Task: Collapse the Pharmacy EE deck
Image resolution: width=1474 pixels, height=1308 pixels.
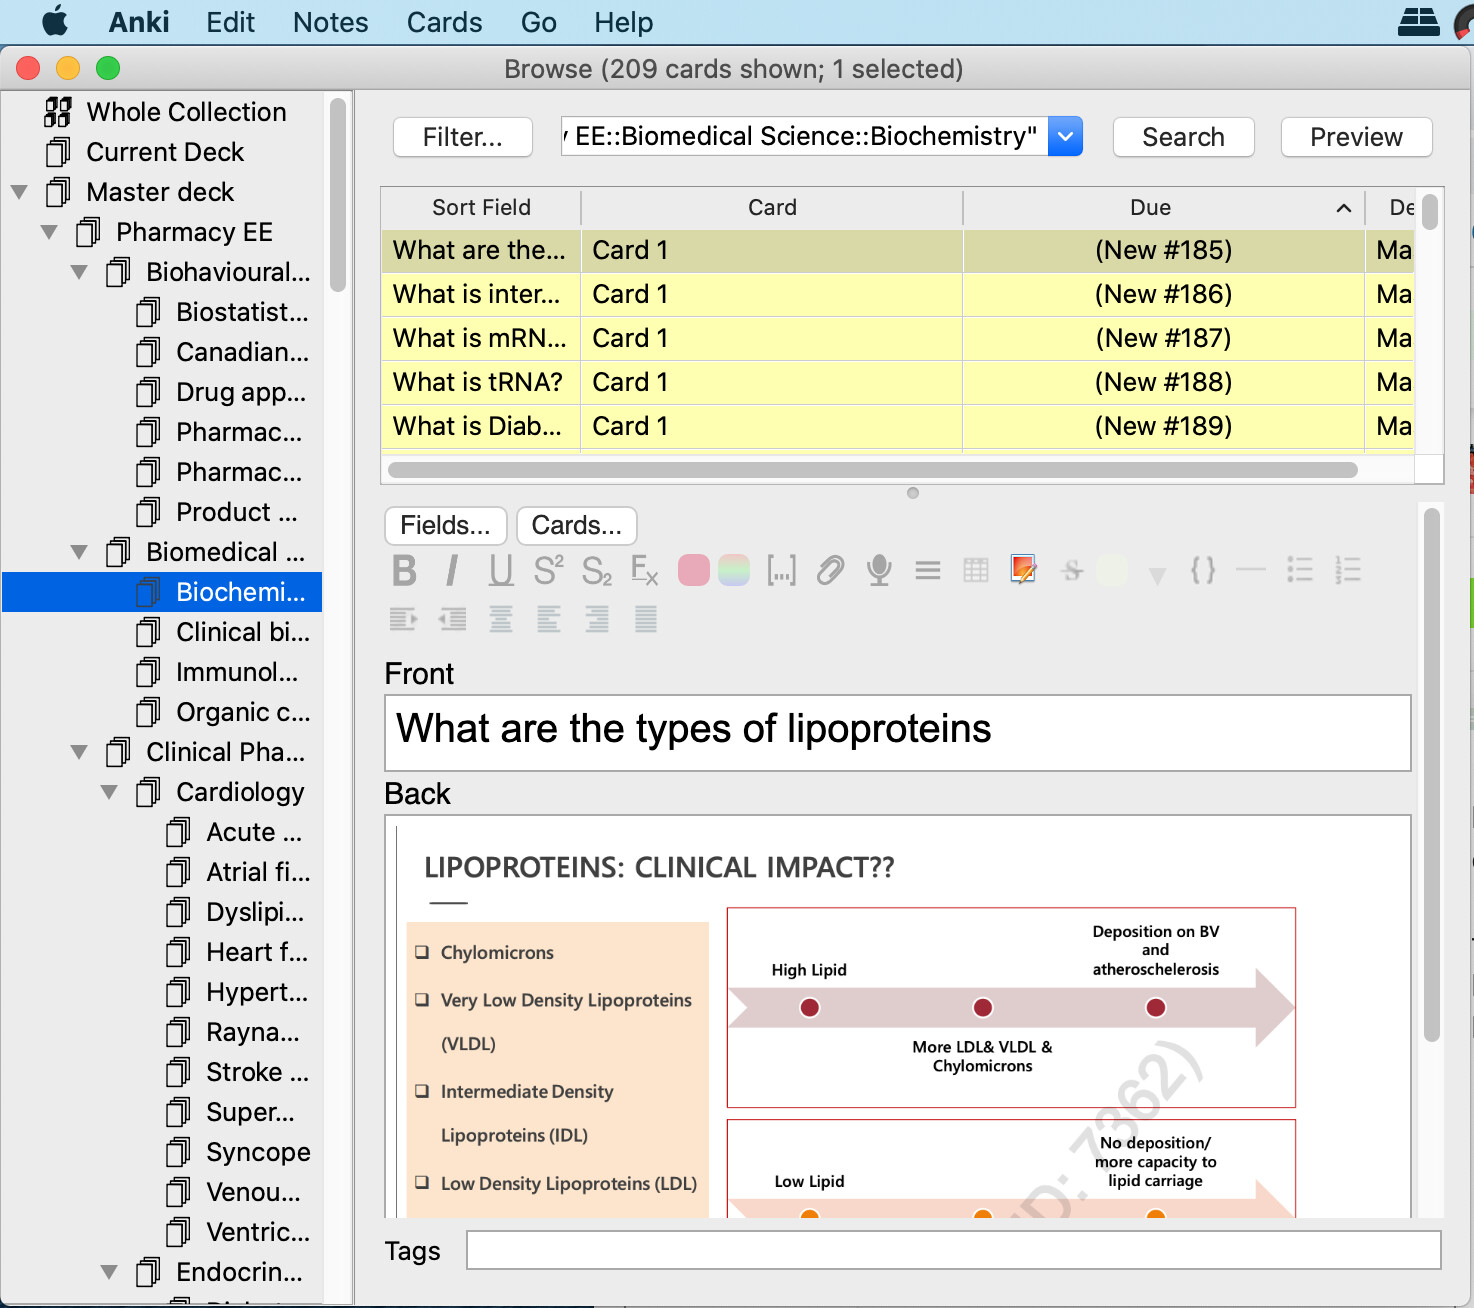Action: click(x=49, y=232)
